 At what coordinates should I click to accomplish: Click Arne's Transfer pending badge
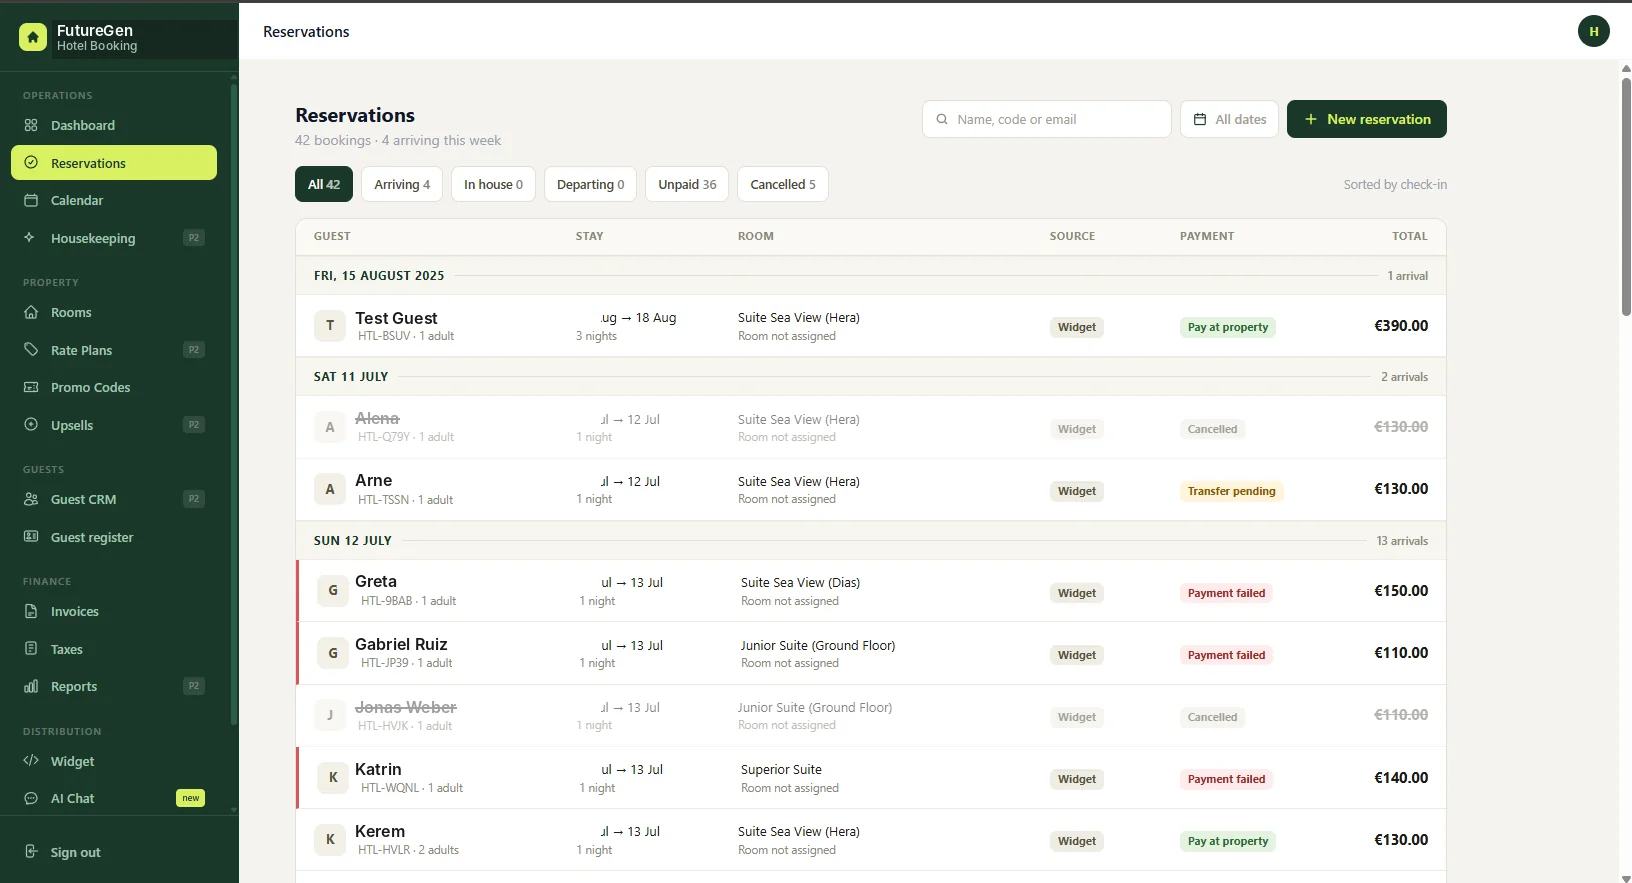click(x=1231, y=491)
